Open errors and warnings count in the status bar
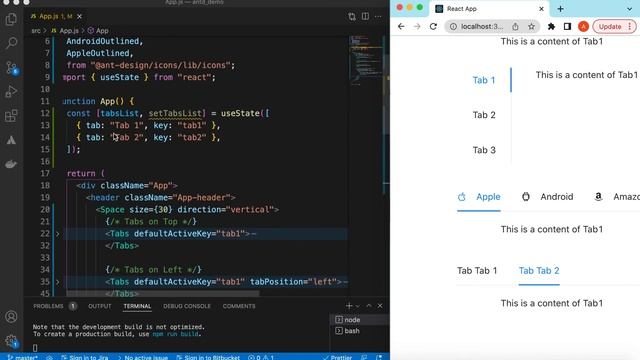 tap(261, 357)
